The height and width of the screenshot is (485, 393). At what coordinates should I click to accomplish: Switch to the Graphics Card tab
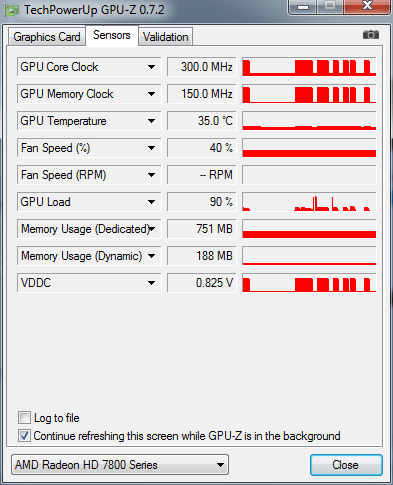tap(47, 37)
